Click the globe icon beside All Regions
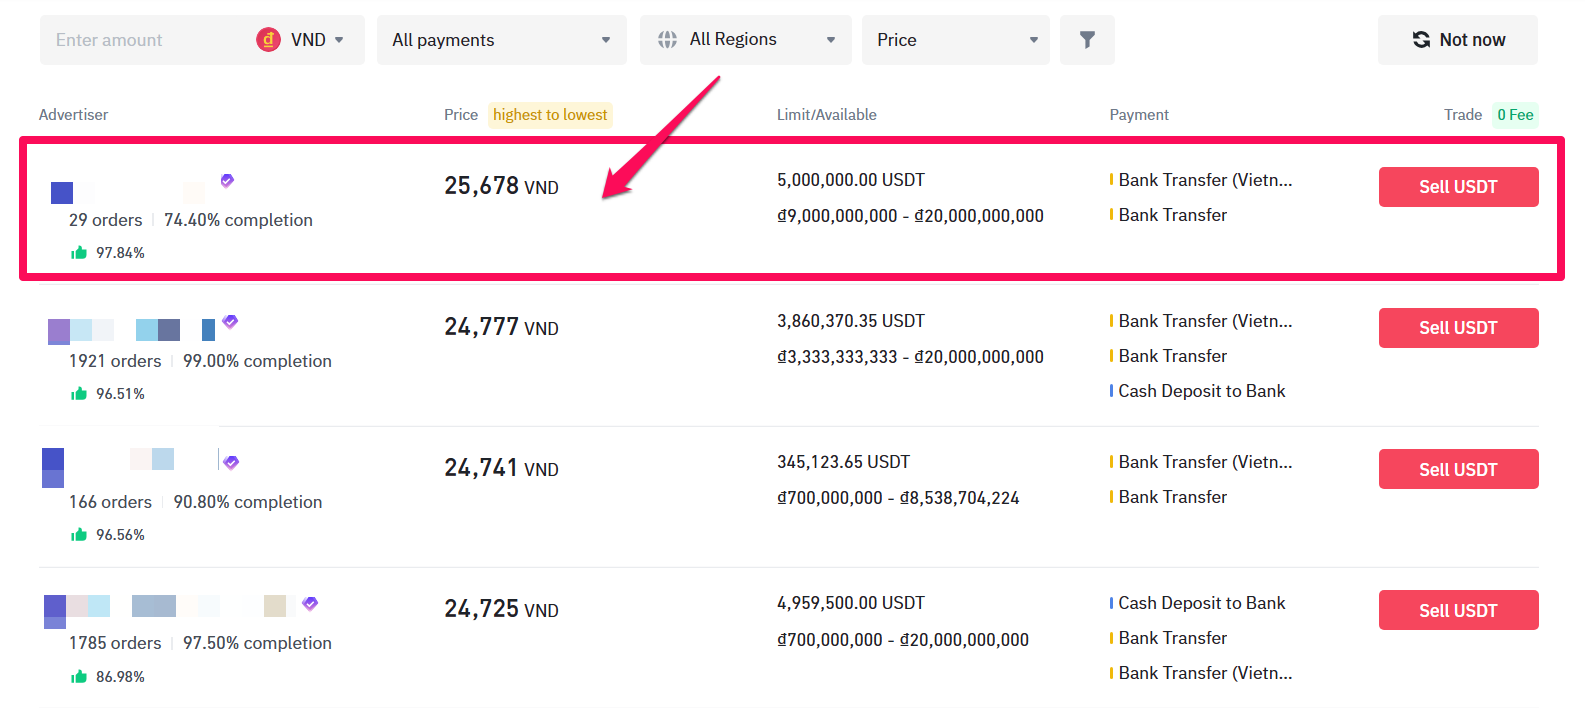The height and width of the screenshot is (708, 1585). pos(667,40)
